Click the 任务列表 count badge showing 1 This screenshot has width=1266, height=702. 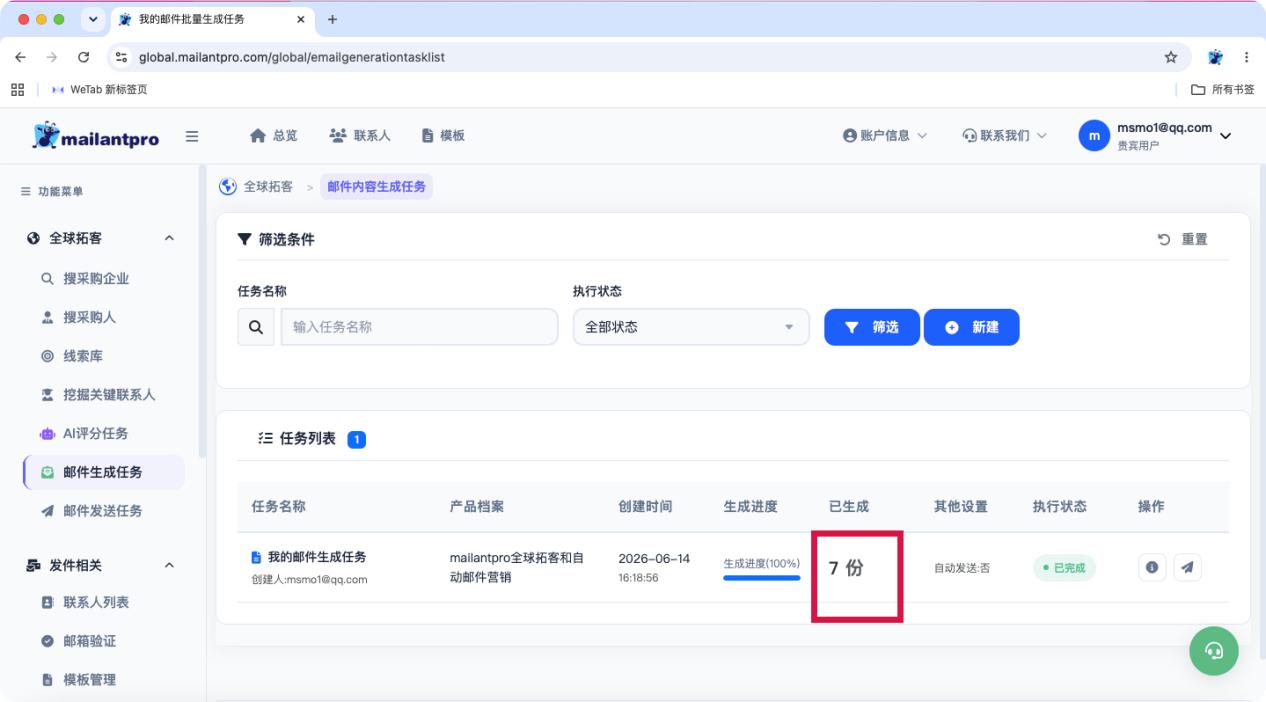tap(357, 439)
